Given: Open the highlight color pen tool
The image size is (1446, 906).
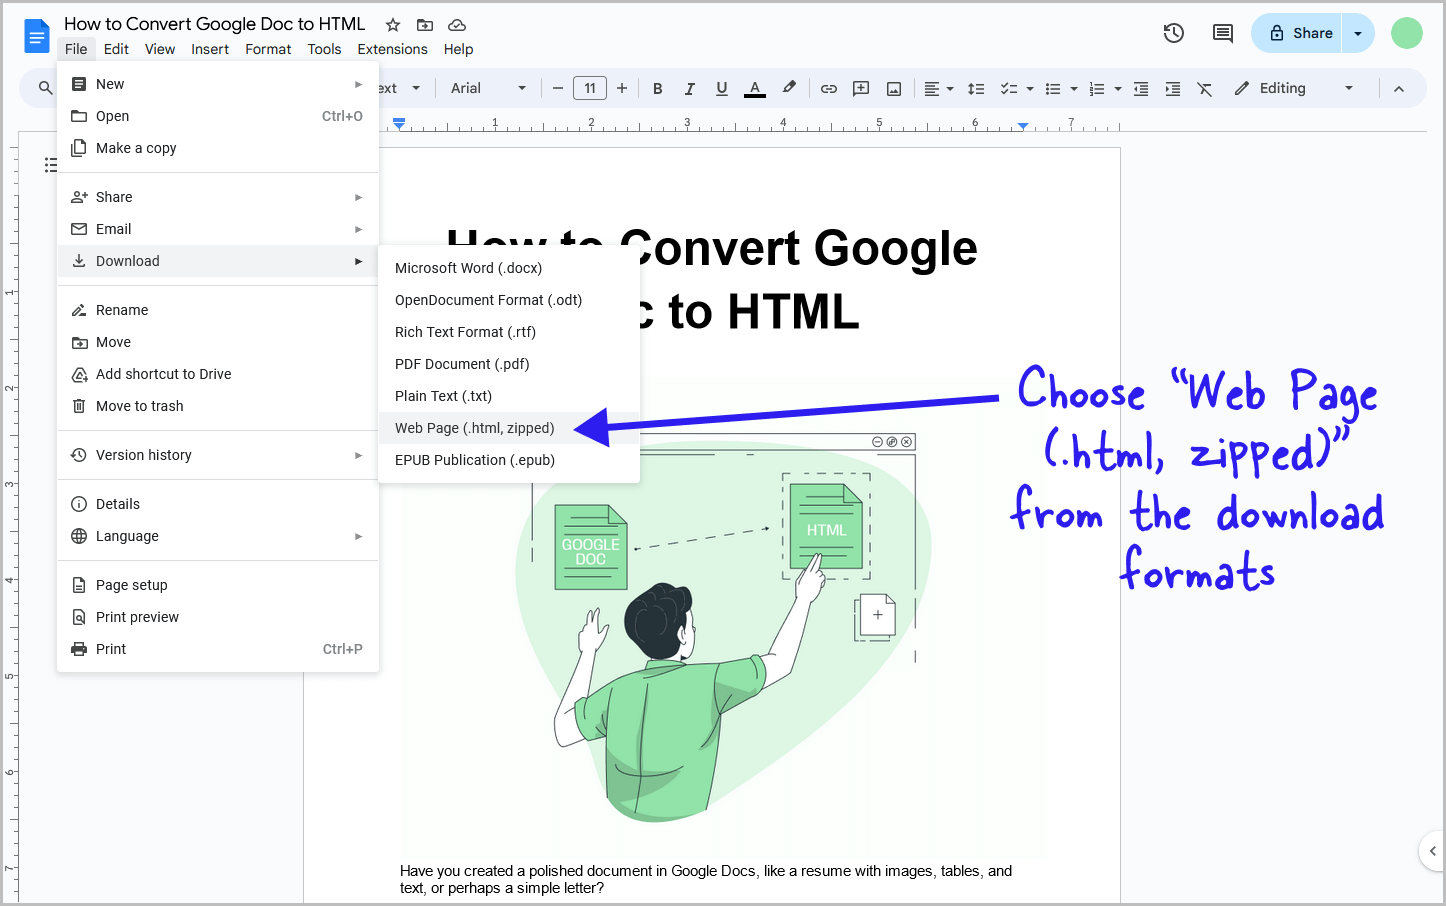Looking at the screenshot, I should tap(789, 88).
